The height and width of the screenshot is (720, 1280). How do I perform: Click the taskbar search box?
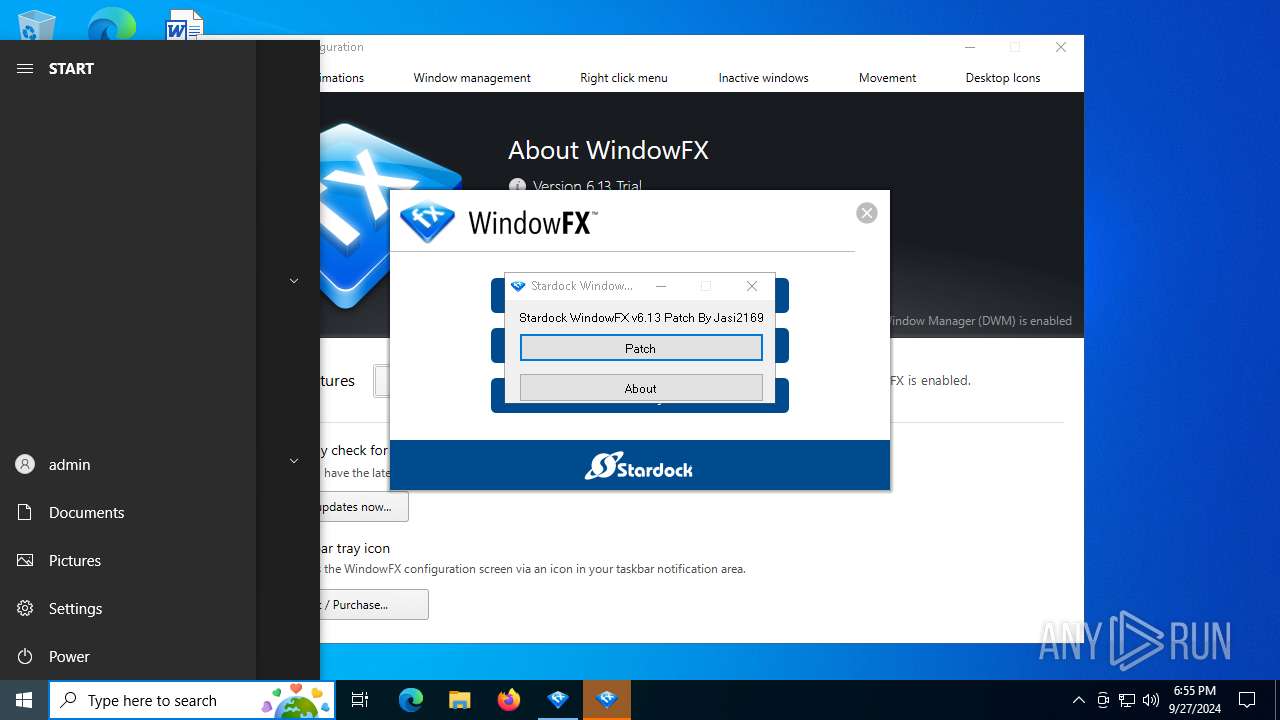192,700
